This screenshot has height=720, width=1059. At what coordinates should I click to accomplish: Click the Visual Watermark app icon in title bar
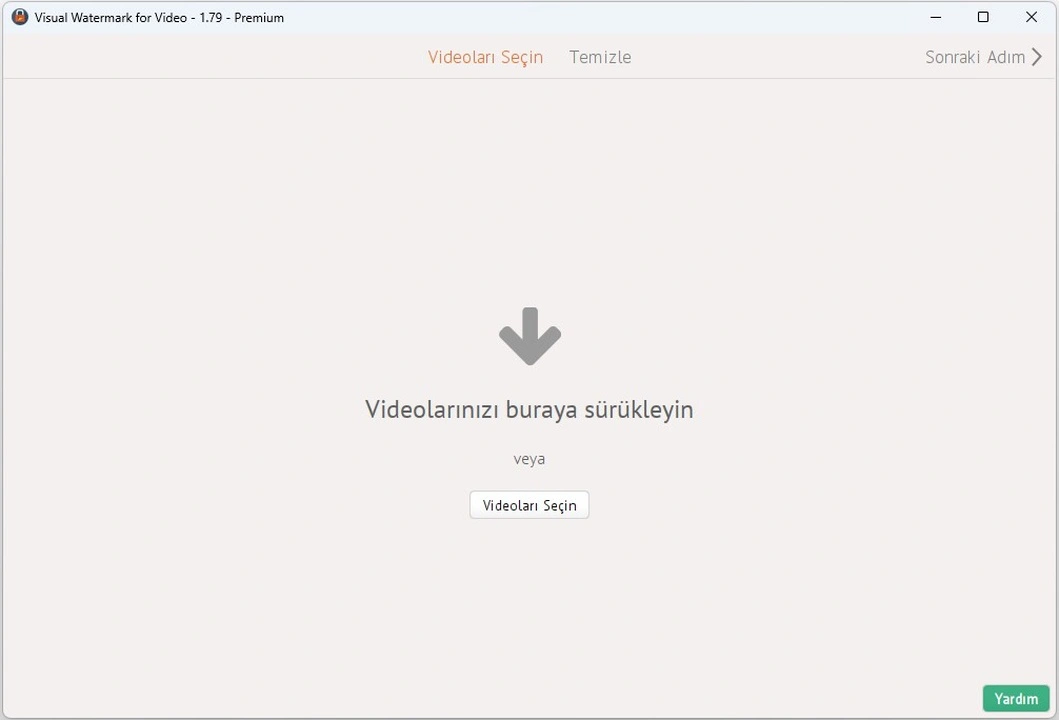20,17
